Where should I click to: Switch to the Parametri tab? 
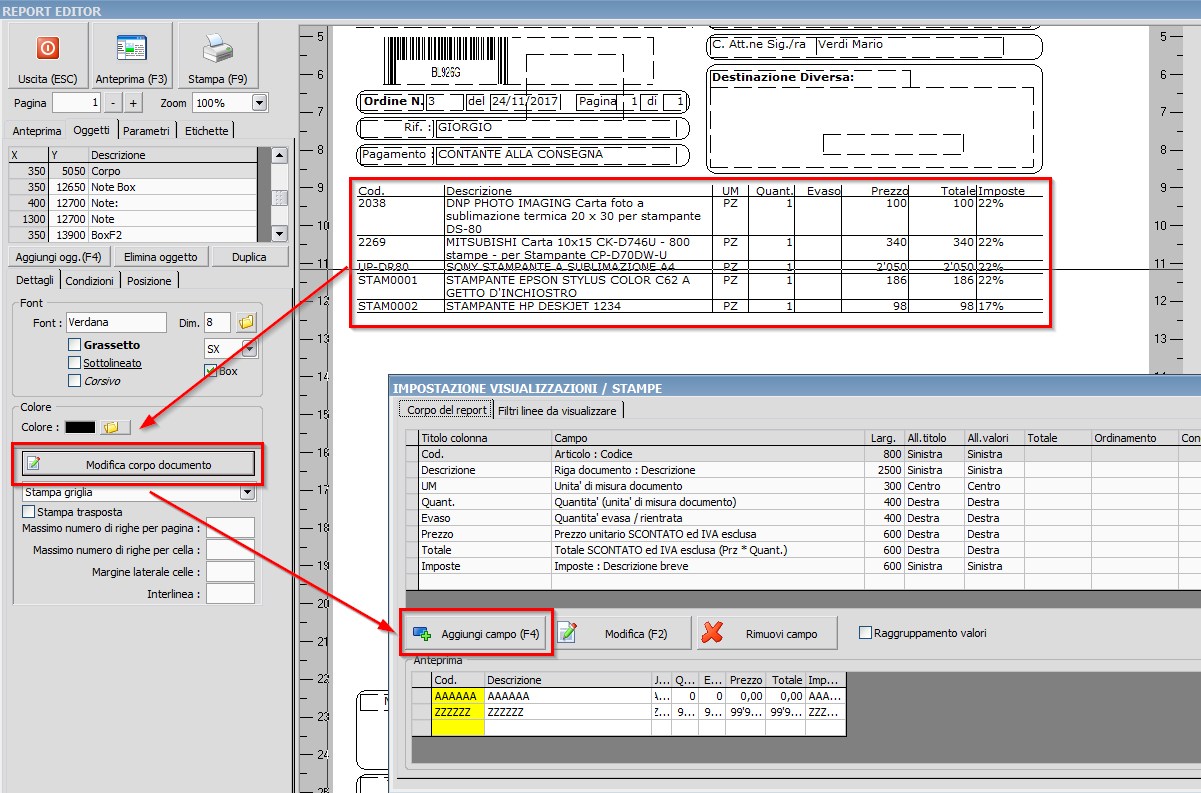[147, 130]
